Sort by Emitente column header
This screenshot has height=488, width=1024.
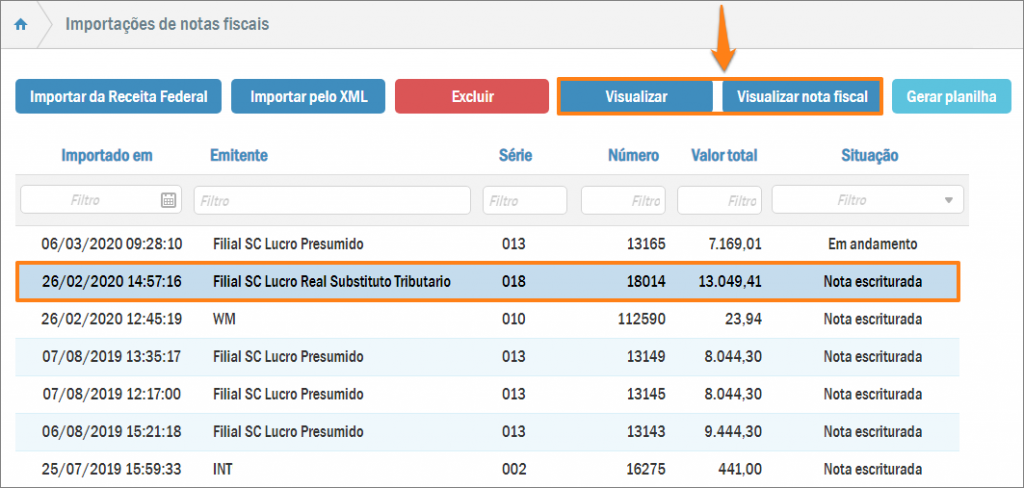tap(238, 156)
